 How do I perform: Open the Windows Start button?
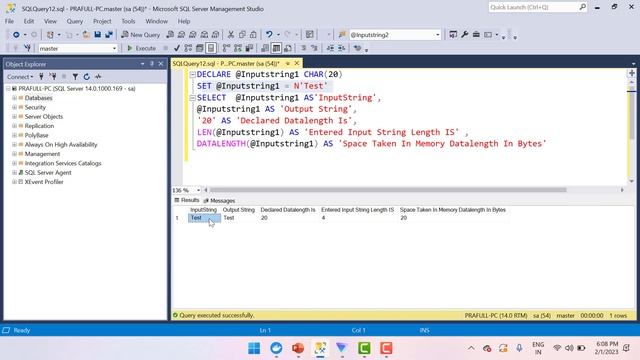point(254,348)
